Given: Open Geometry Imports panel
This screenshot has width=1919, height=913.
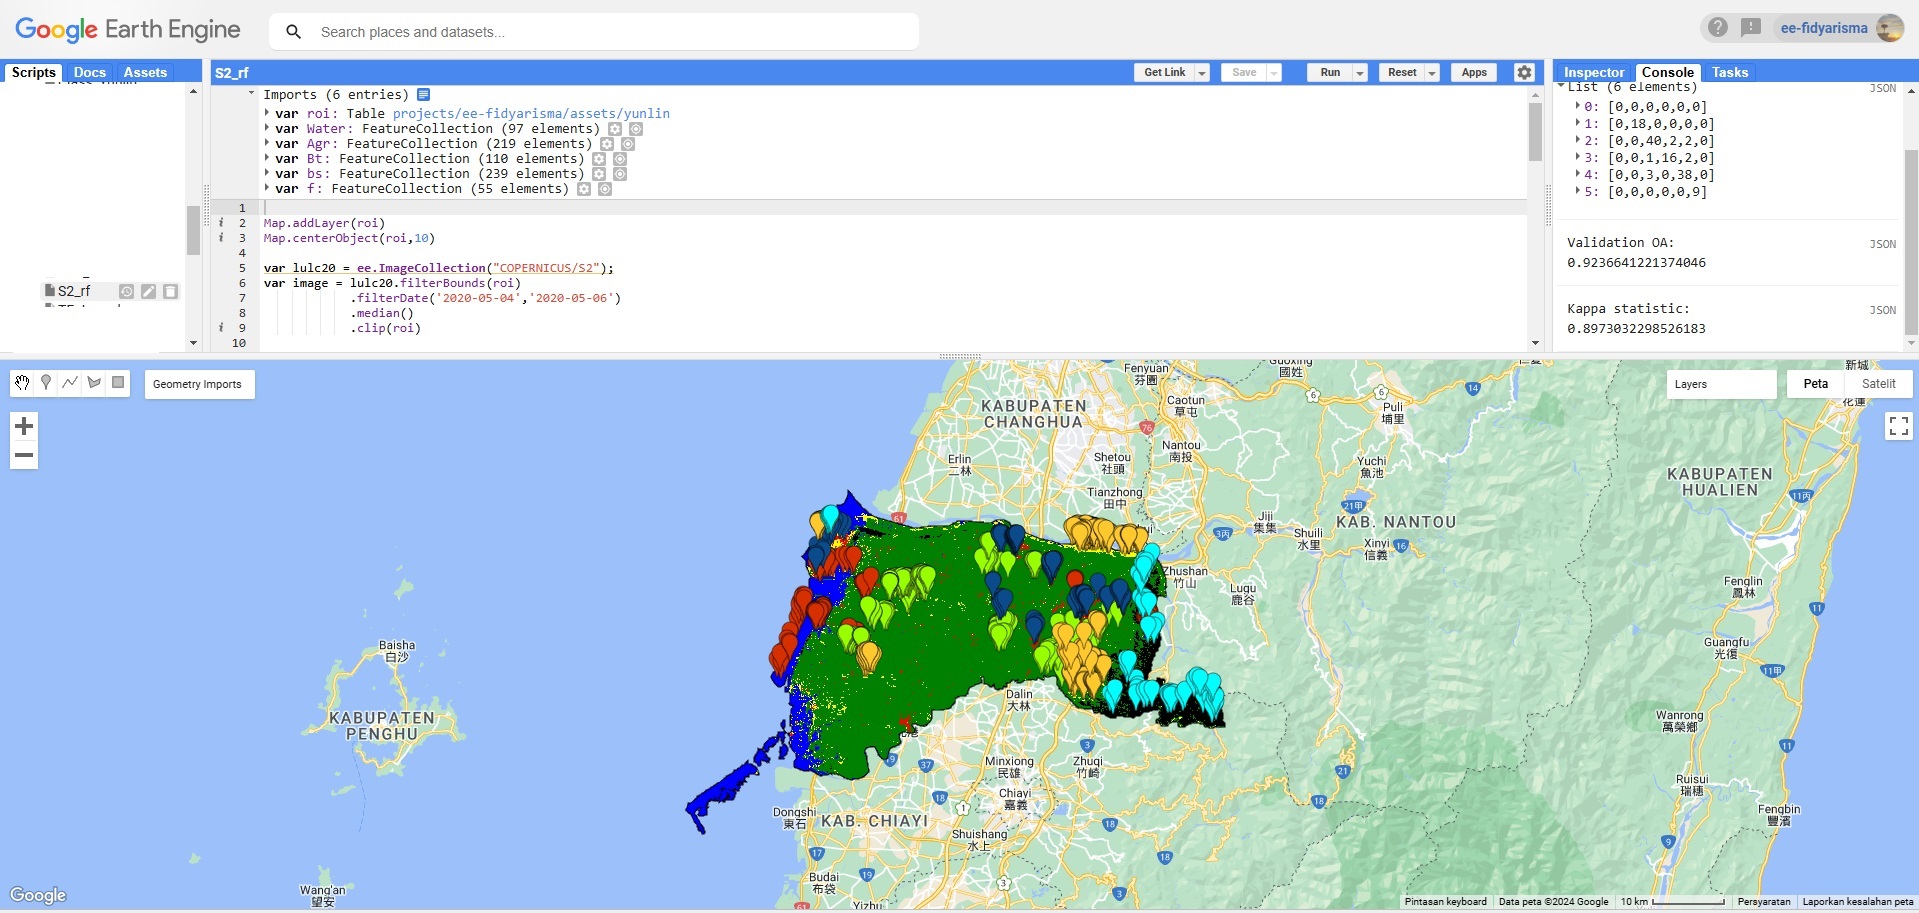Looking at the screenshot, I should (x=198, y=384).
